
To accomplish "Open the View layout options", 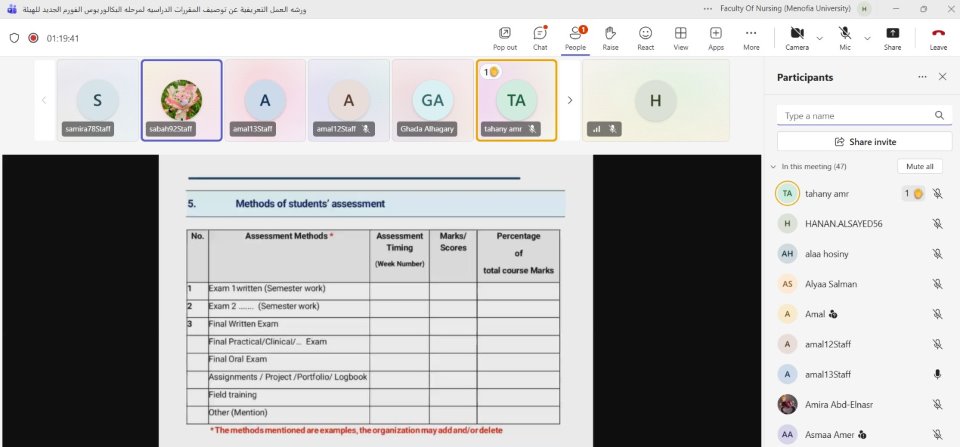I will pos(681,38).
